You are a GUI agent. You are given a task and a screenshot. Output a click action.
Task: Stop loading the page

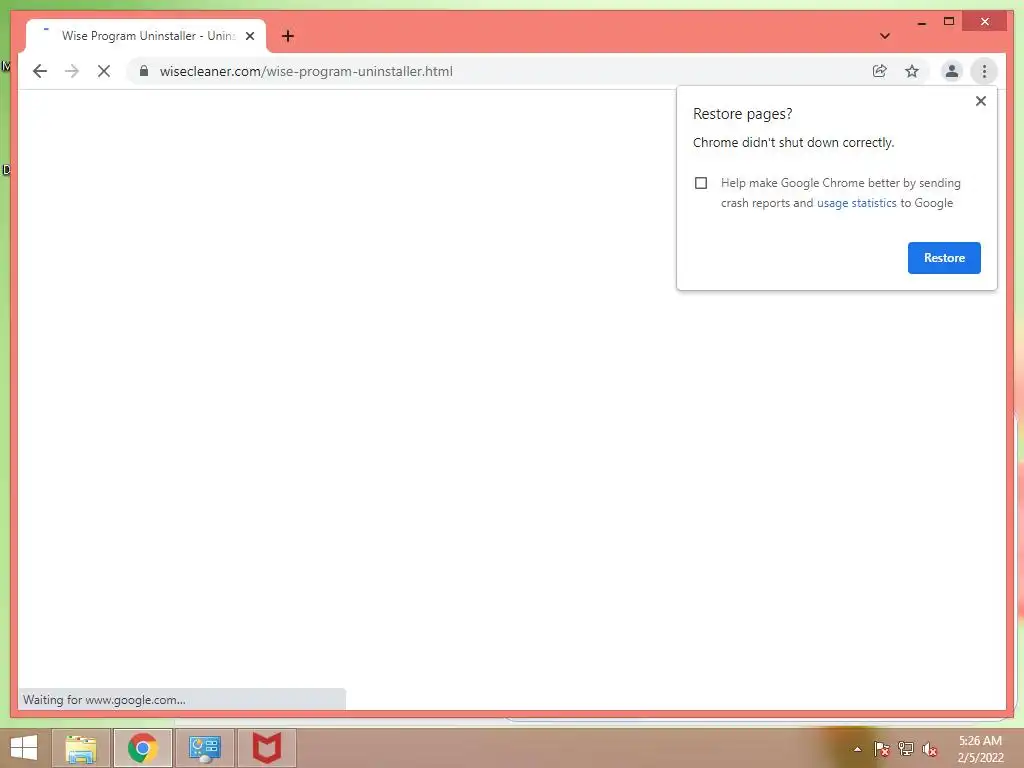pos(104,71)
